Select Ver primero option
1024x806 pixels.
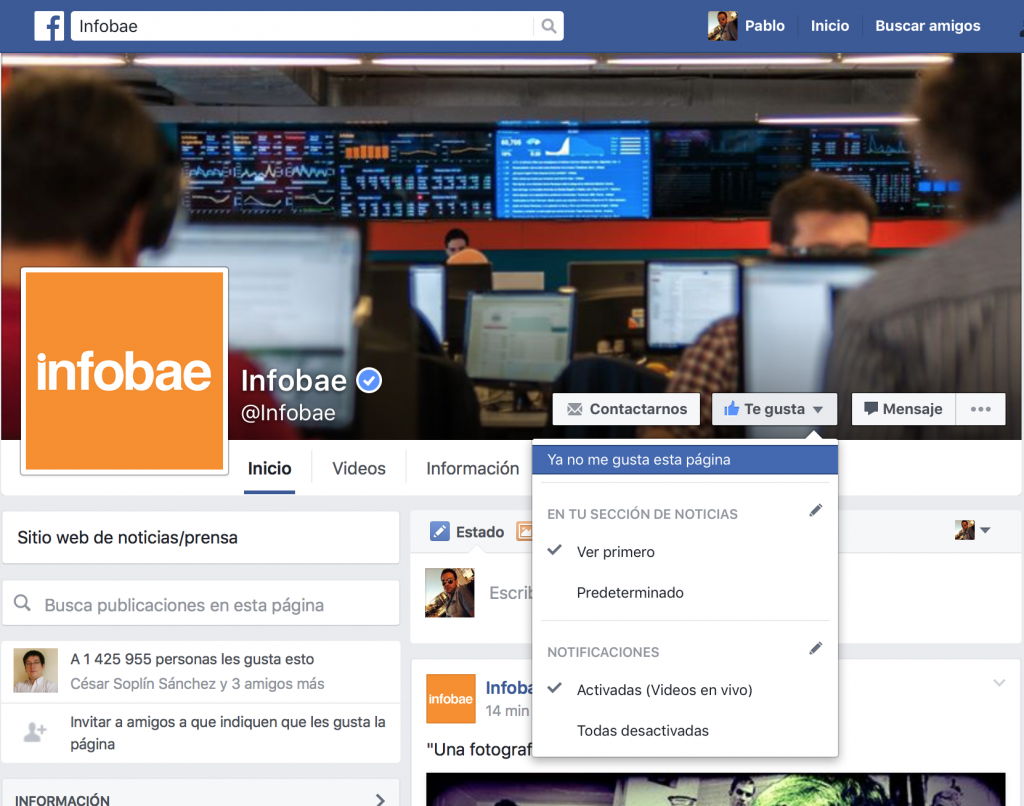coord(615,552)
